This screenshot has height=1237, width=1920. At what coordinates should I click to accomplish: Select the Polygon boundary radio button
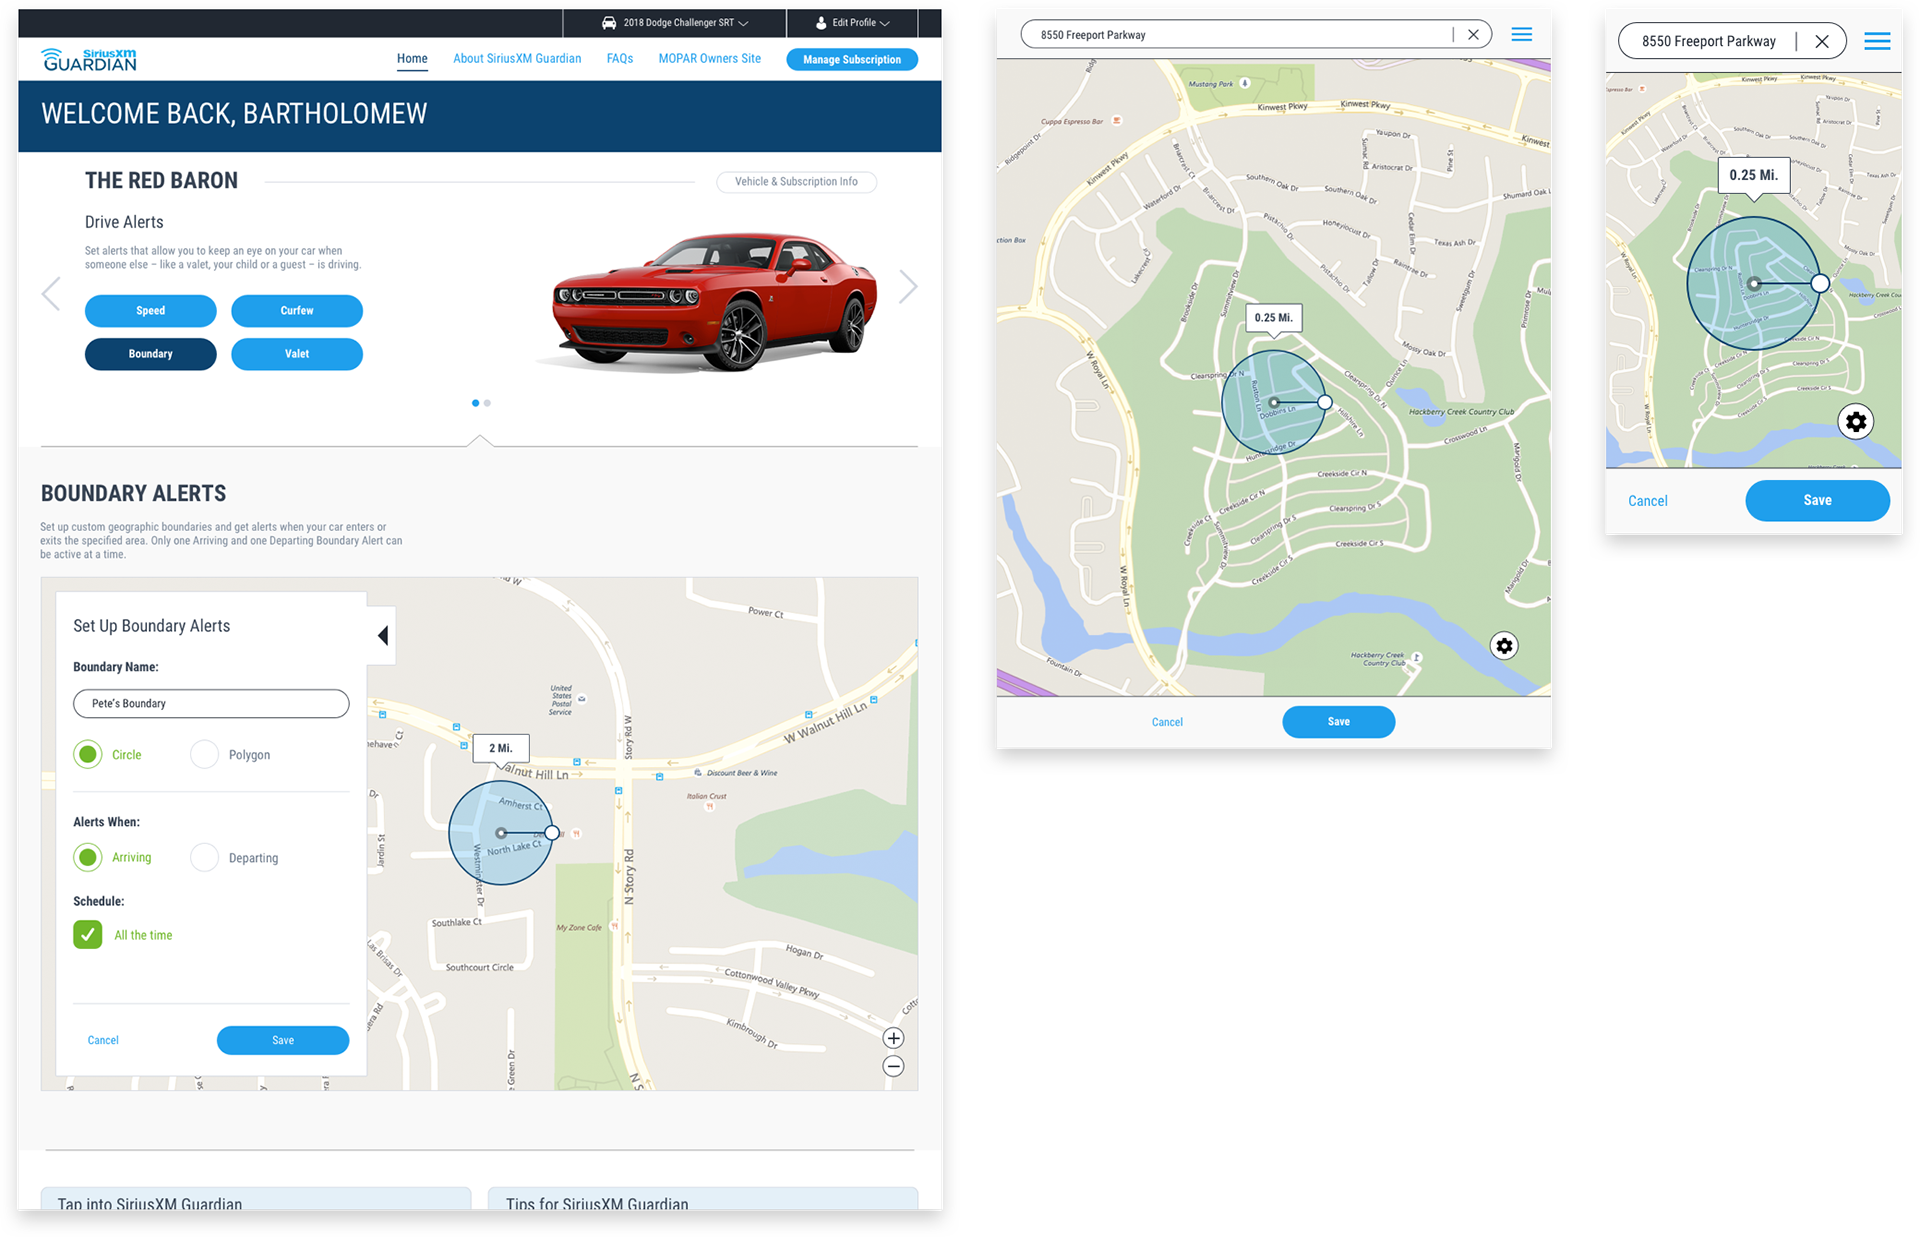205,754
